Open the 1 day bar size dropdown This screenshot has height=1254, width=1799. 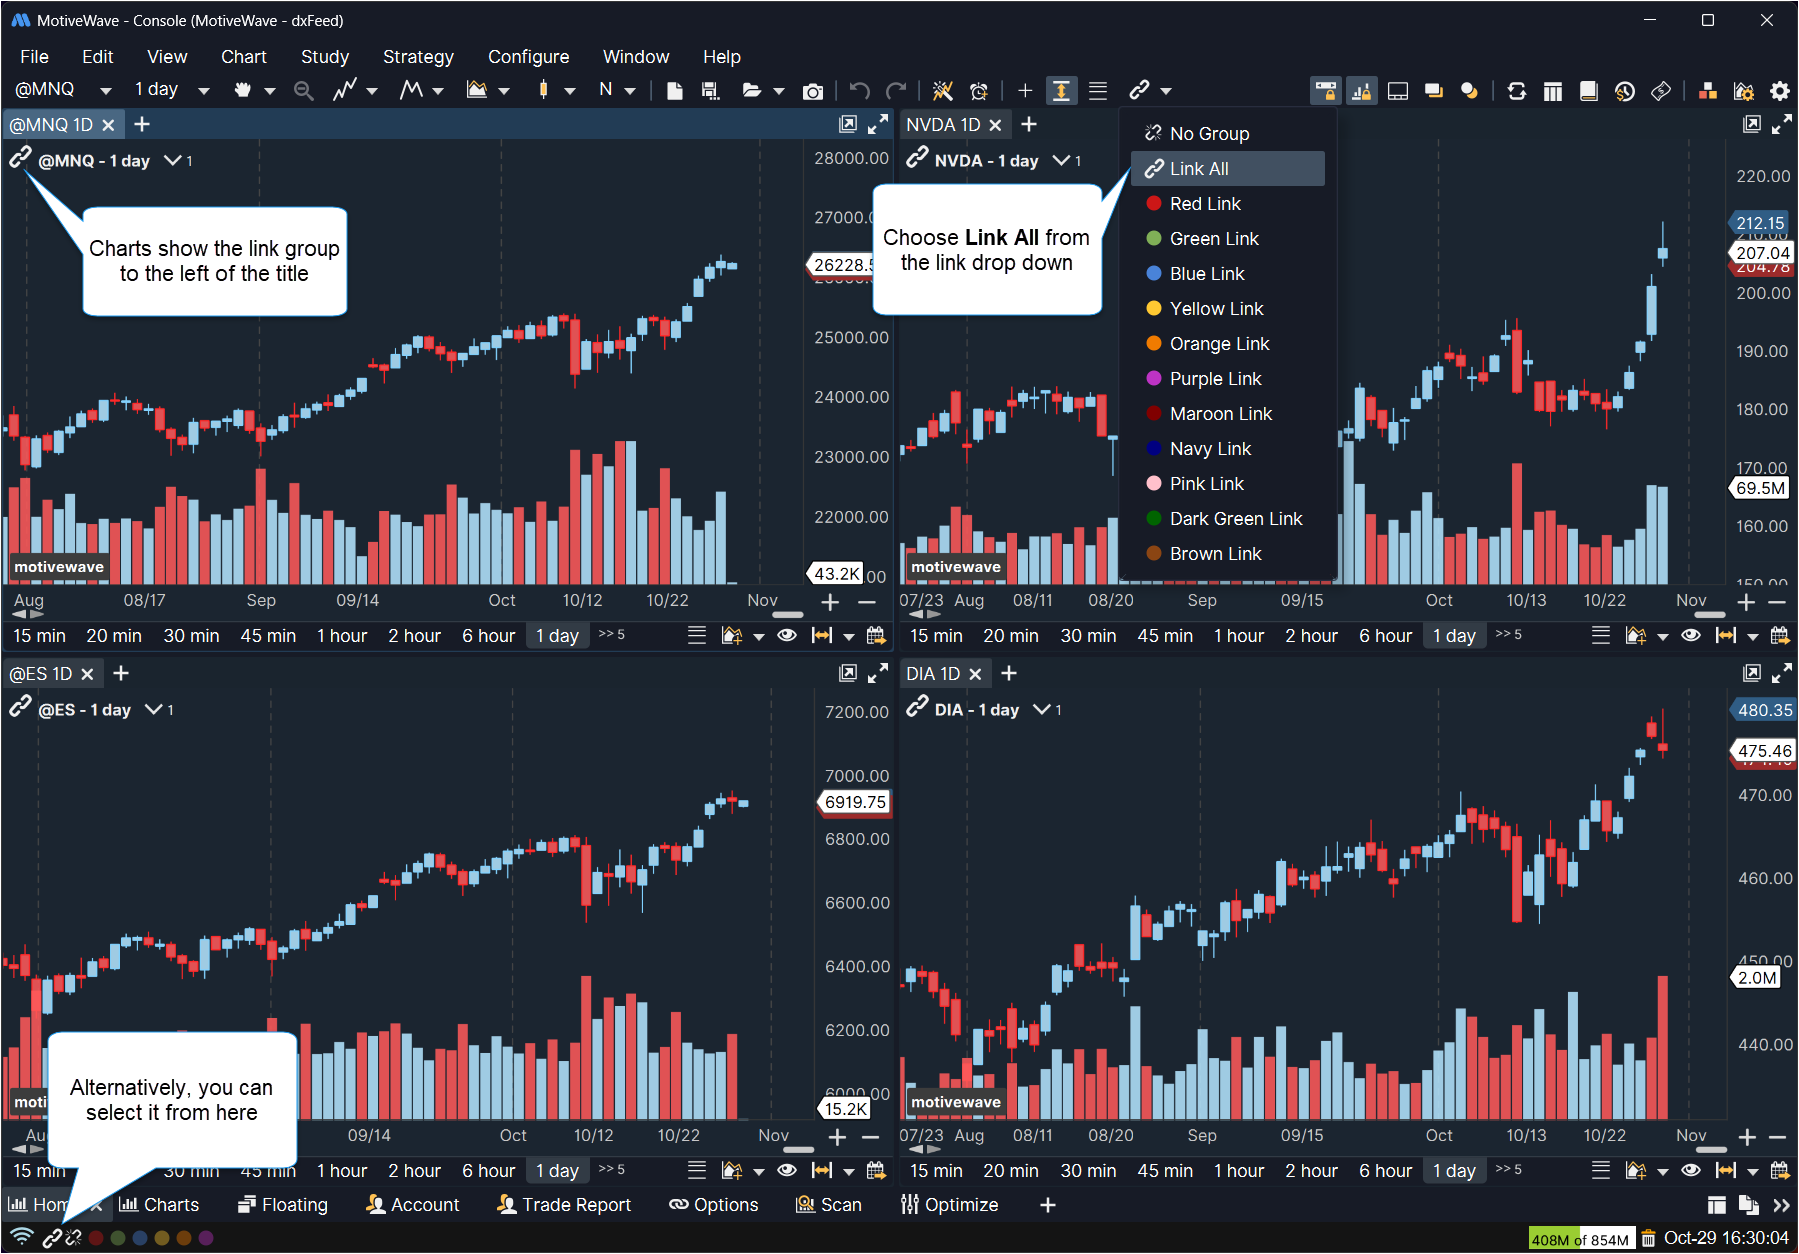click(204, 90)
